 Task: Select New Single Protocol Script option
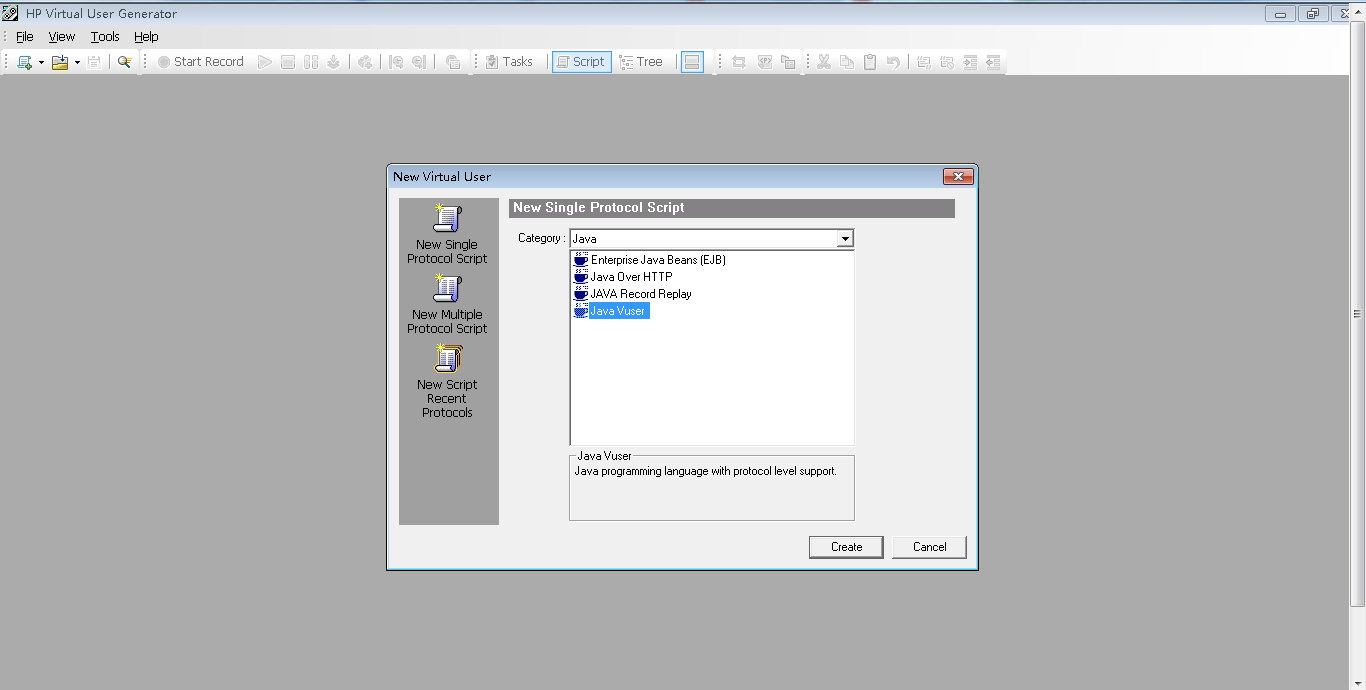[x=447, y=235]
